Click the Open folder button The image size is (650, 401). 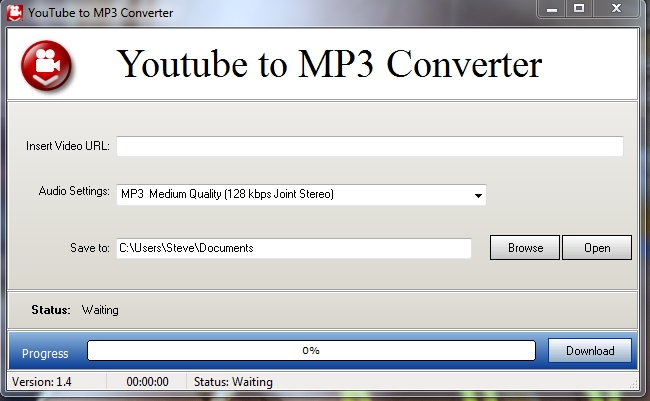(597, 248)
